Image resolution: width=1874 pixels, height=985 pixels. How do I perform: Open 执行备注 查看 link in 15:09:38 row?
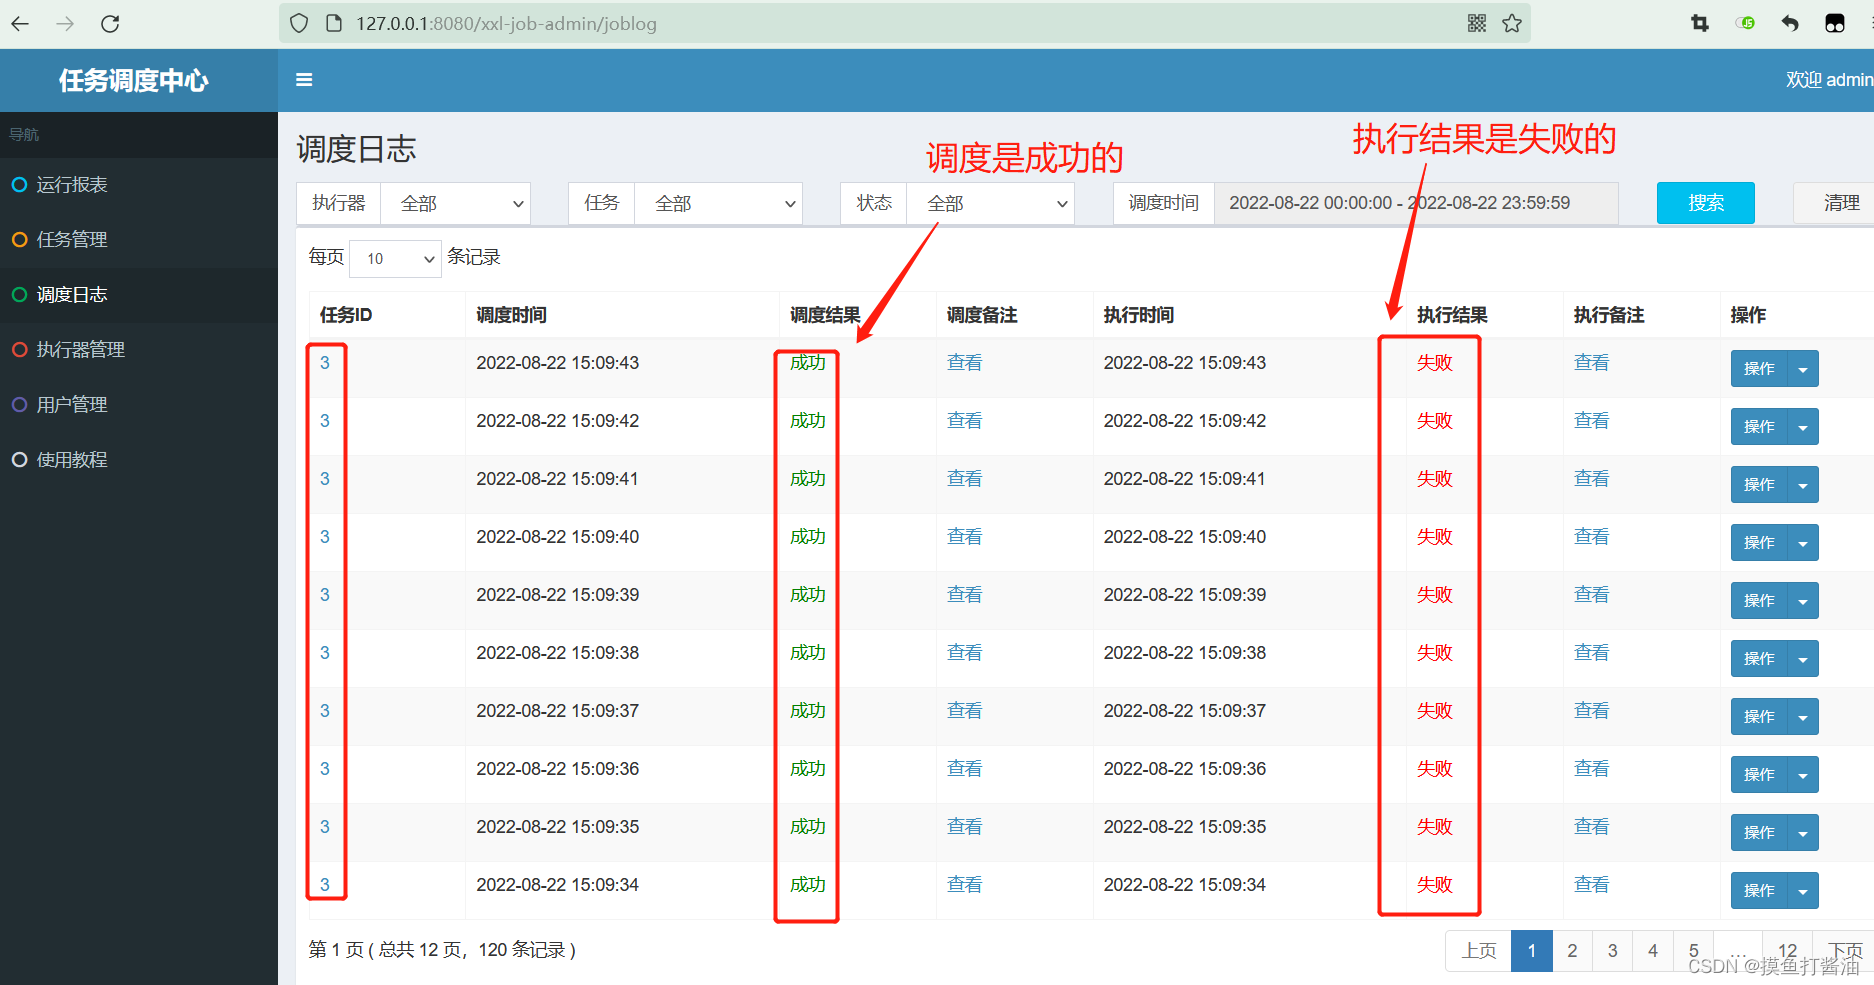point(1592,653)
